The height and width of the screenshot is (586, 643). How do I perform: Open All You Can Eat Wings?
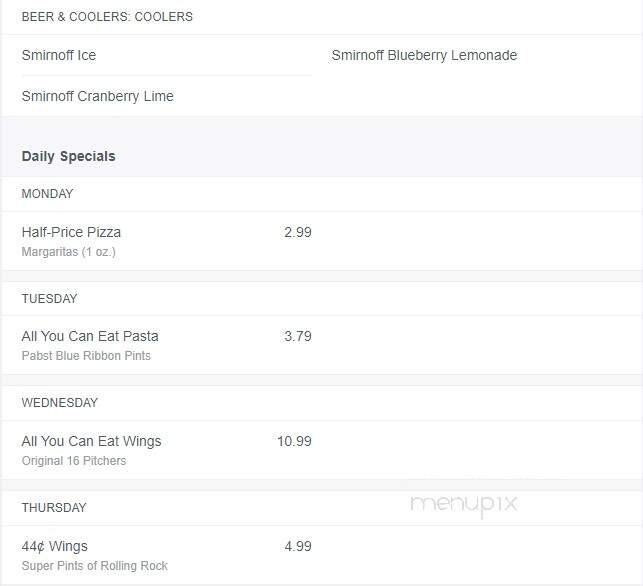[91, 441]
